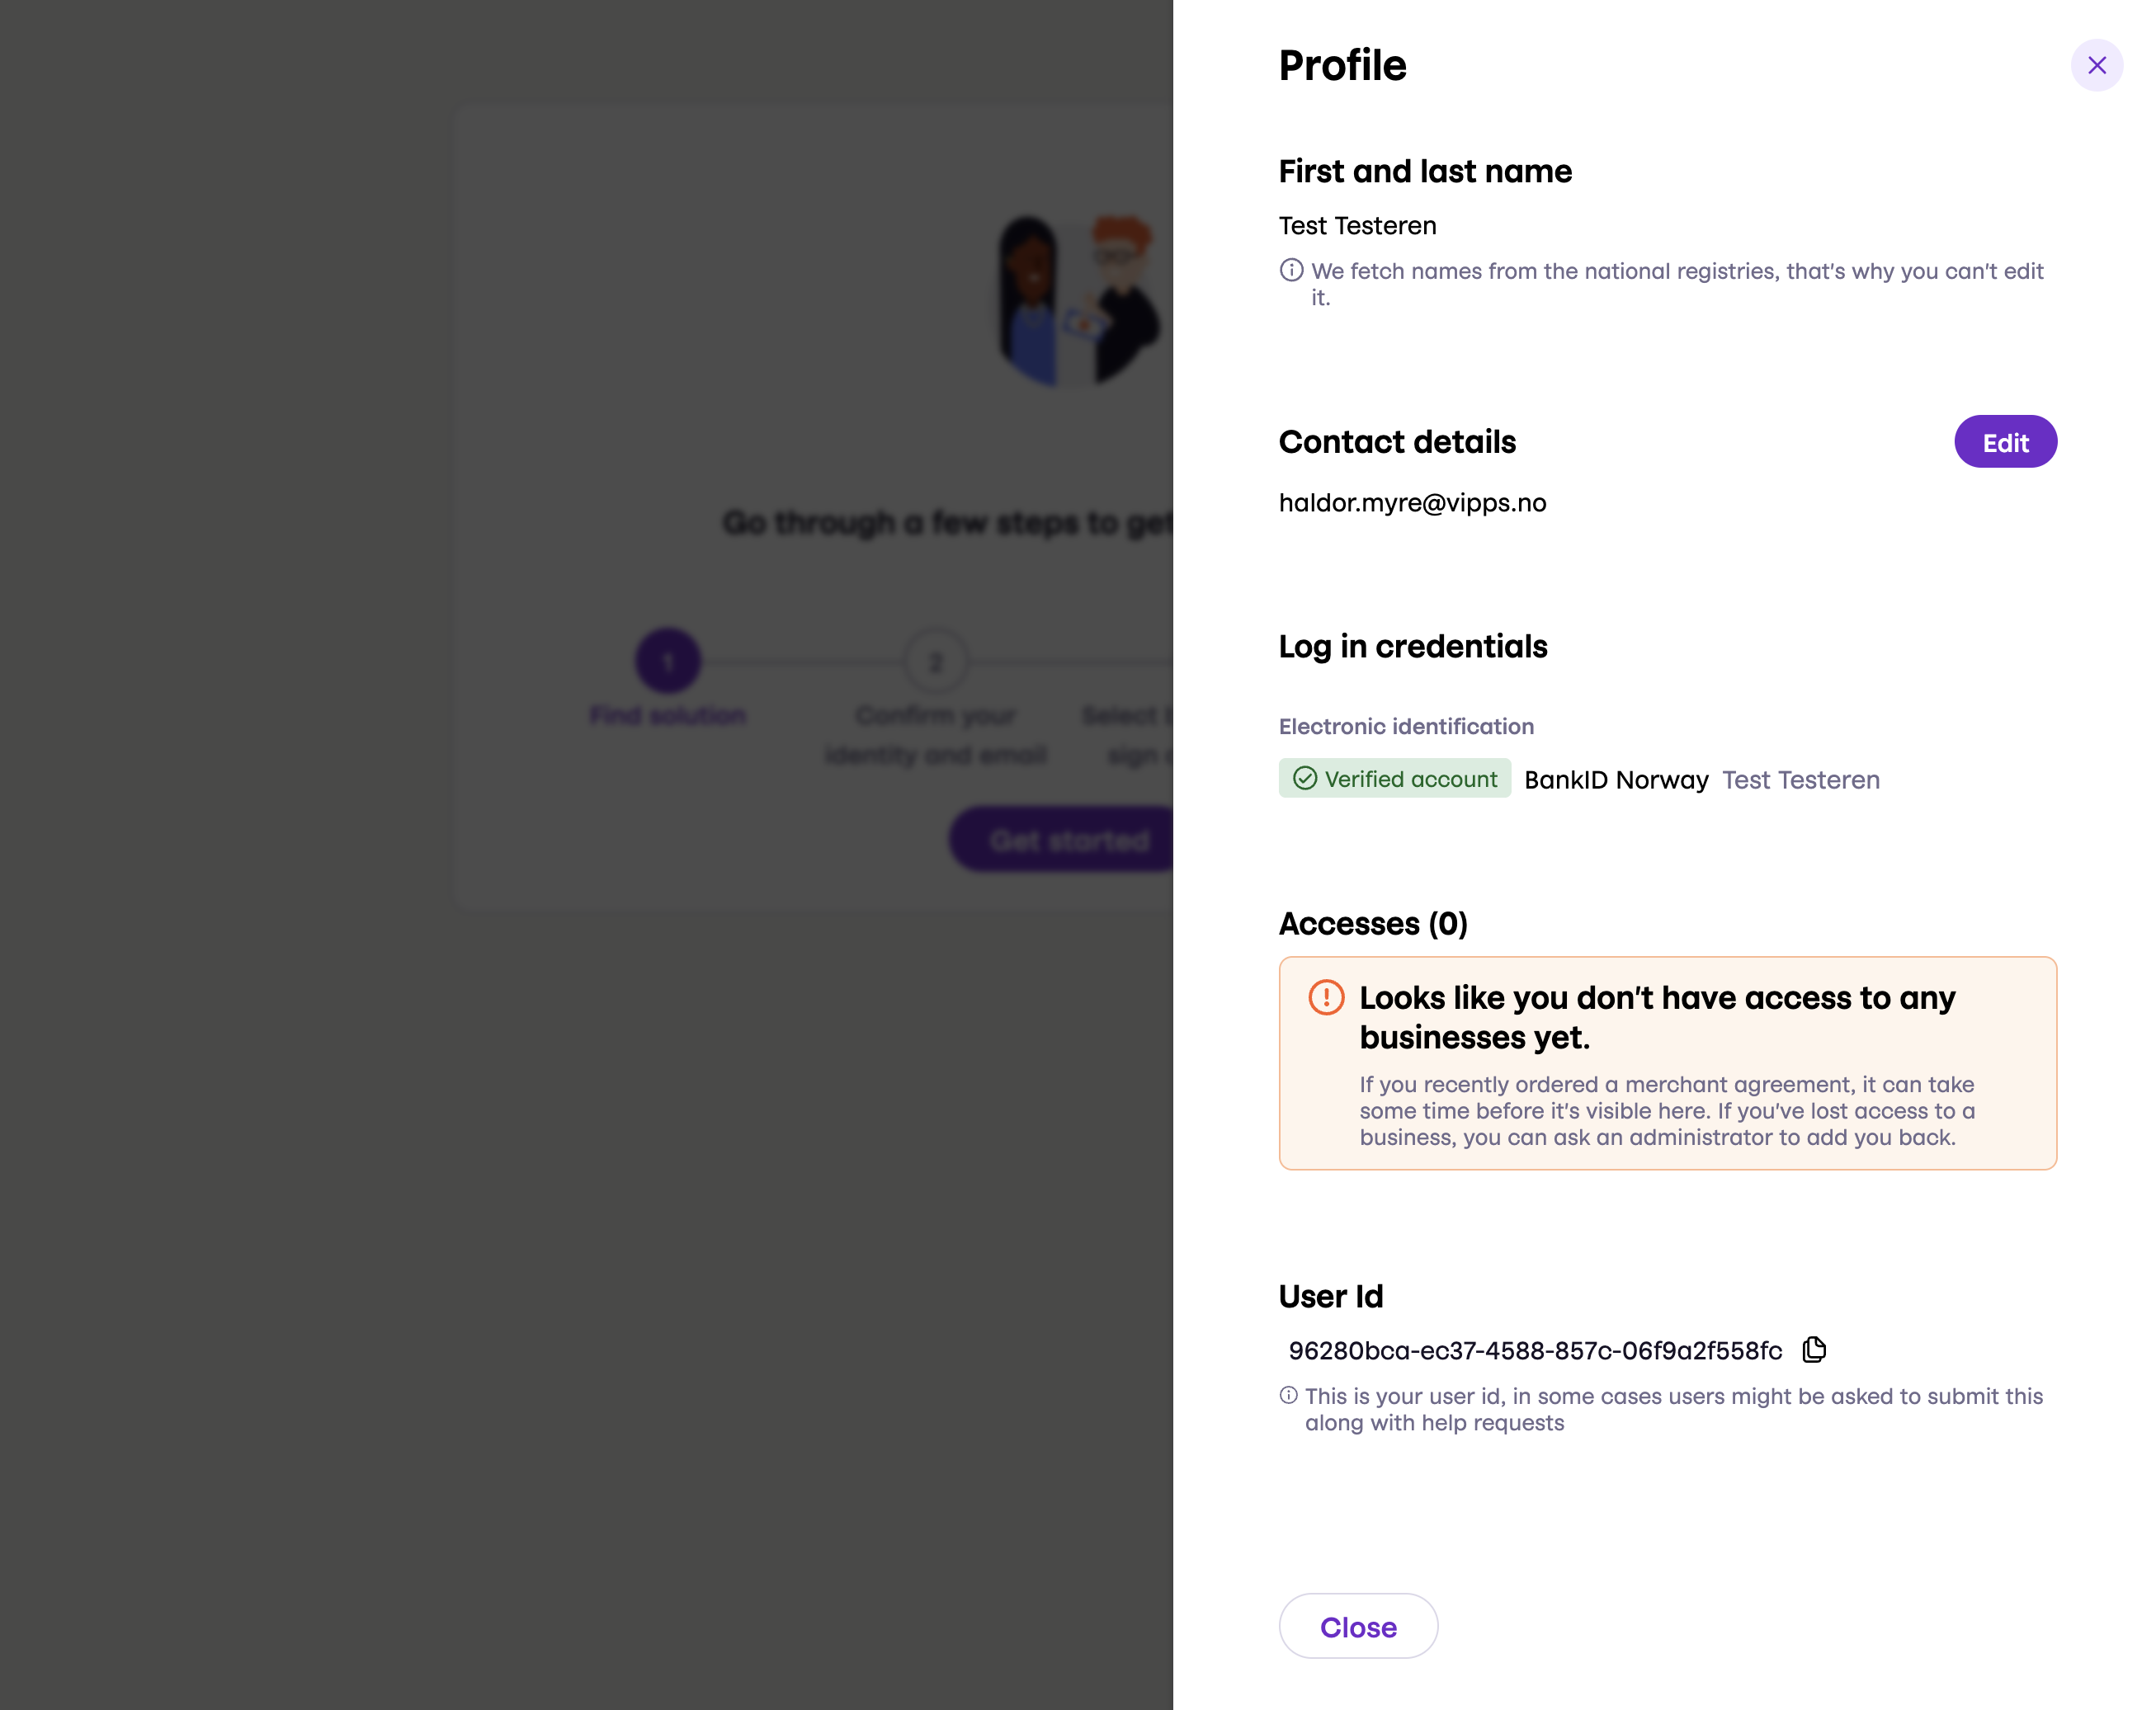Click the warning icon in accesses alert box
This screenshot has width=2156, height=1710.
pos(1325,996)
